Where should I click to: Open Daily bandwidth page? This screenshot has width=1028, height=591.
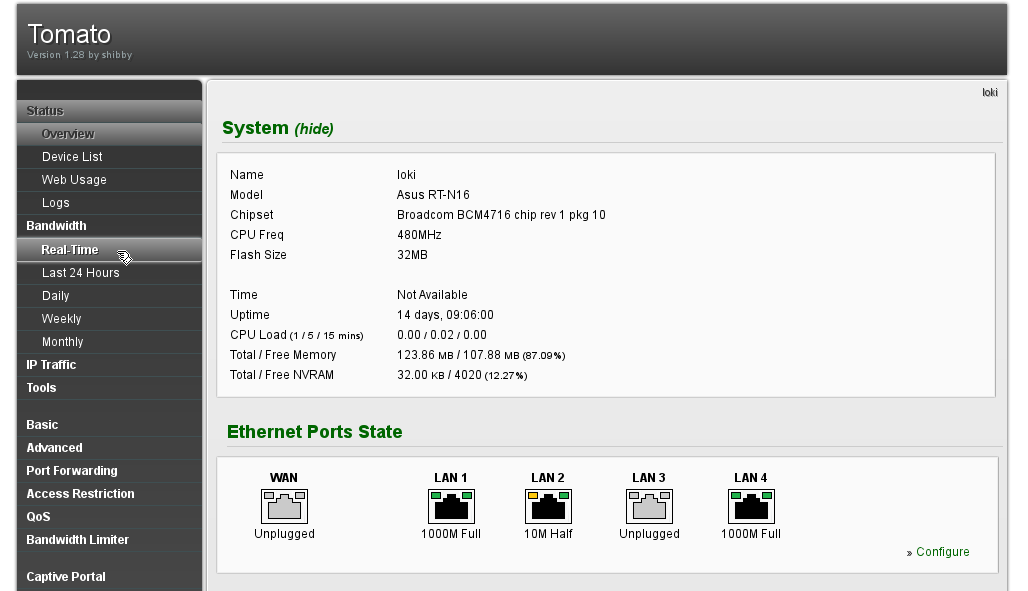point(109,296)
